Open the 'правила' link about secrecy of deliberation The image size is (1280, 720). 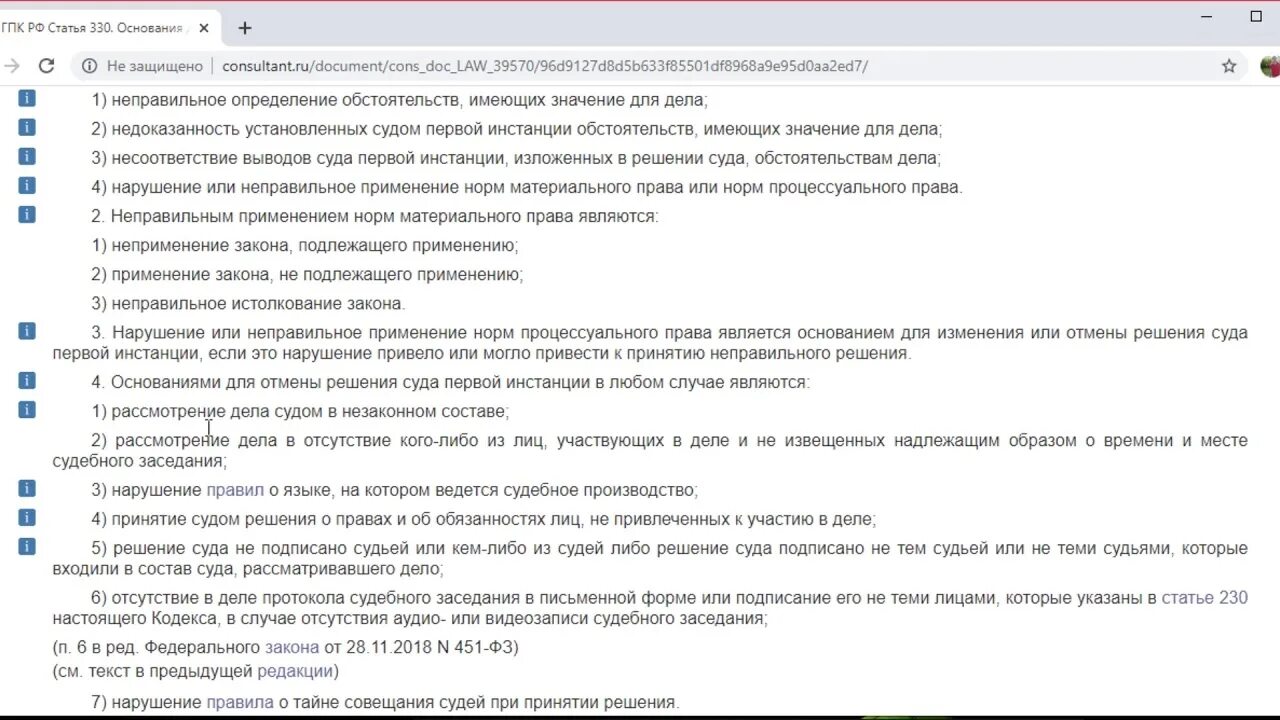240,702
